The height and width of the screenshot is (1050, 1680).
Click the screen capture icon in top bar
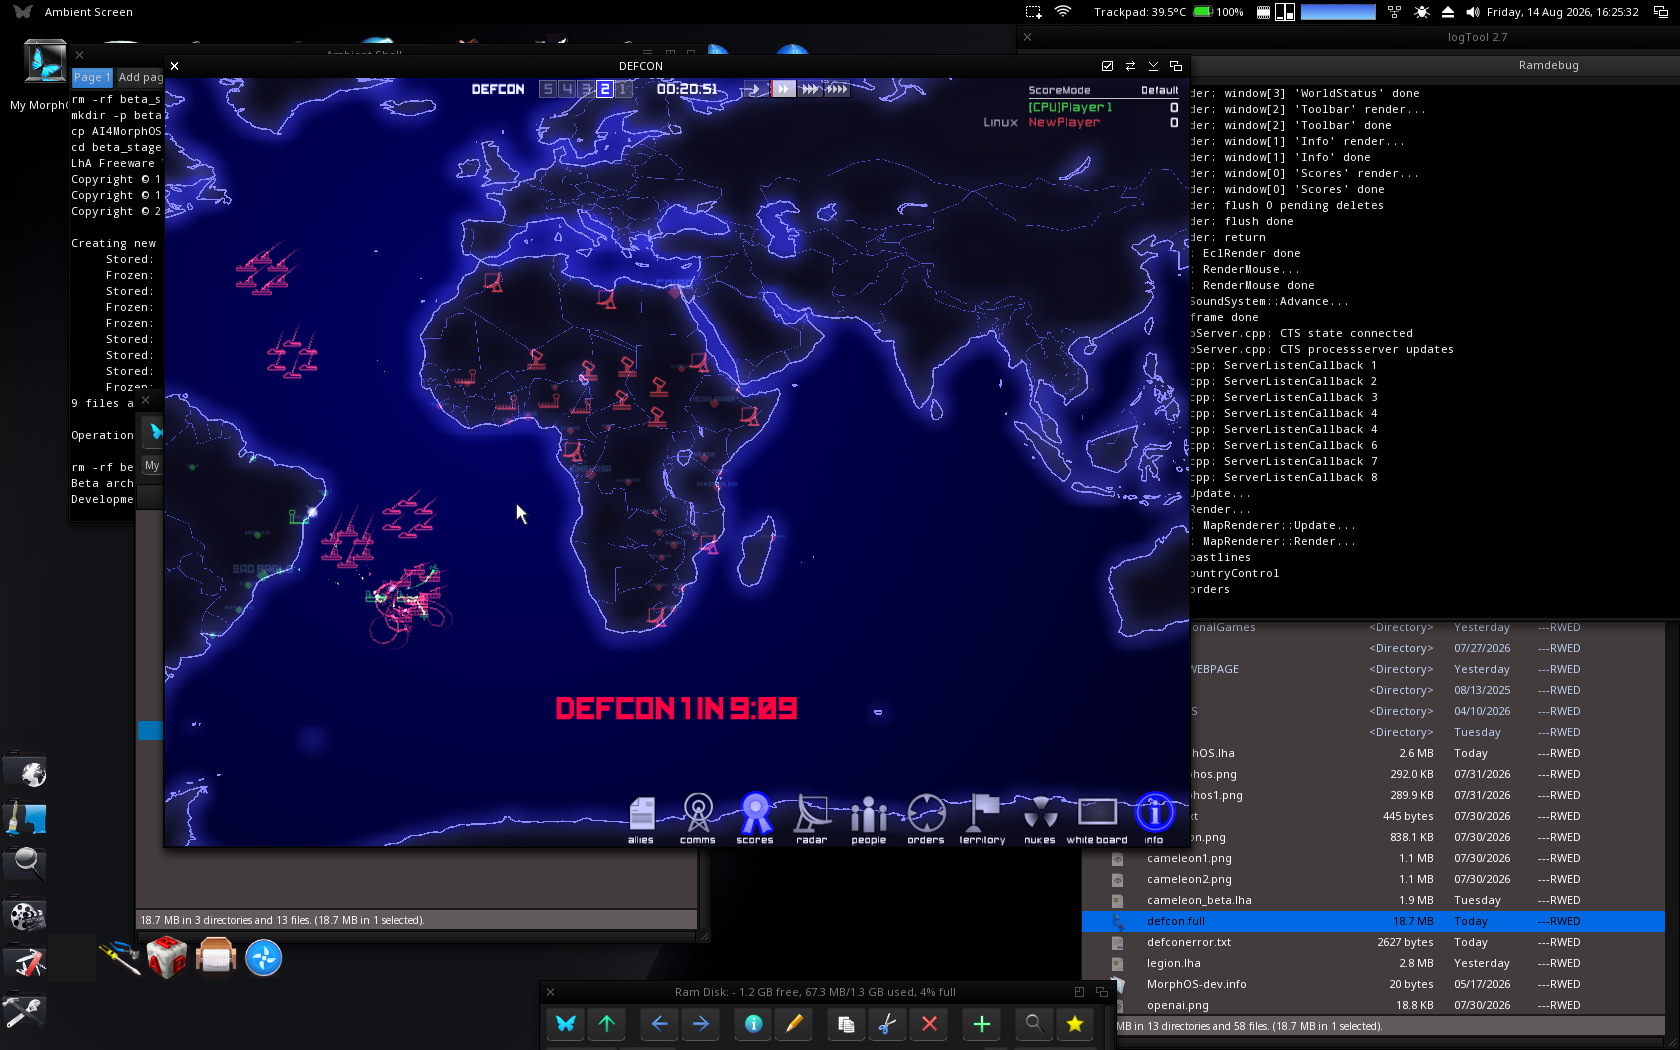[1034, 12]
